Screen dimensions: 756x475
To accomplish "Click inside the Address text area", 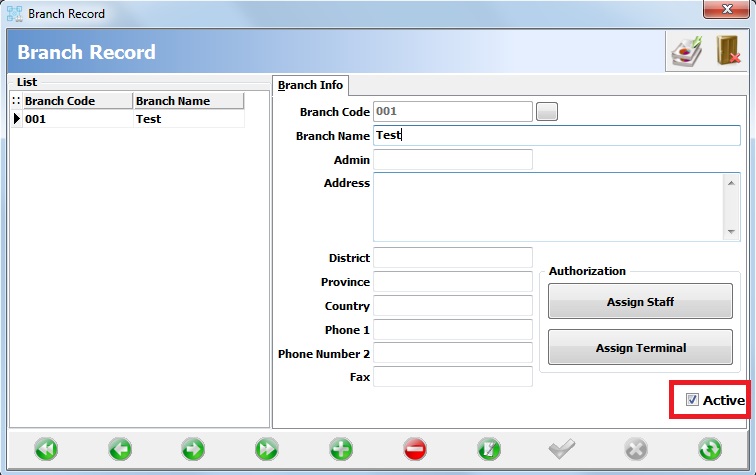I will (548, 207).
